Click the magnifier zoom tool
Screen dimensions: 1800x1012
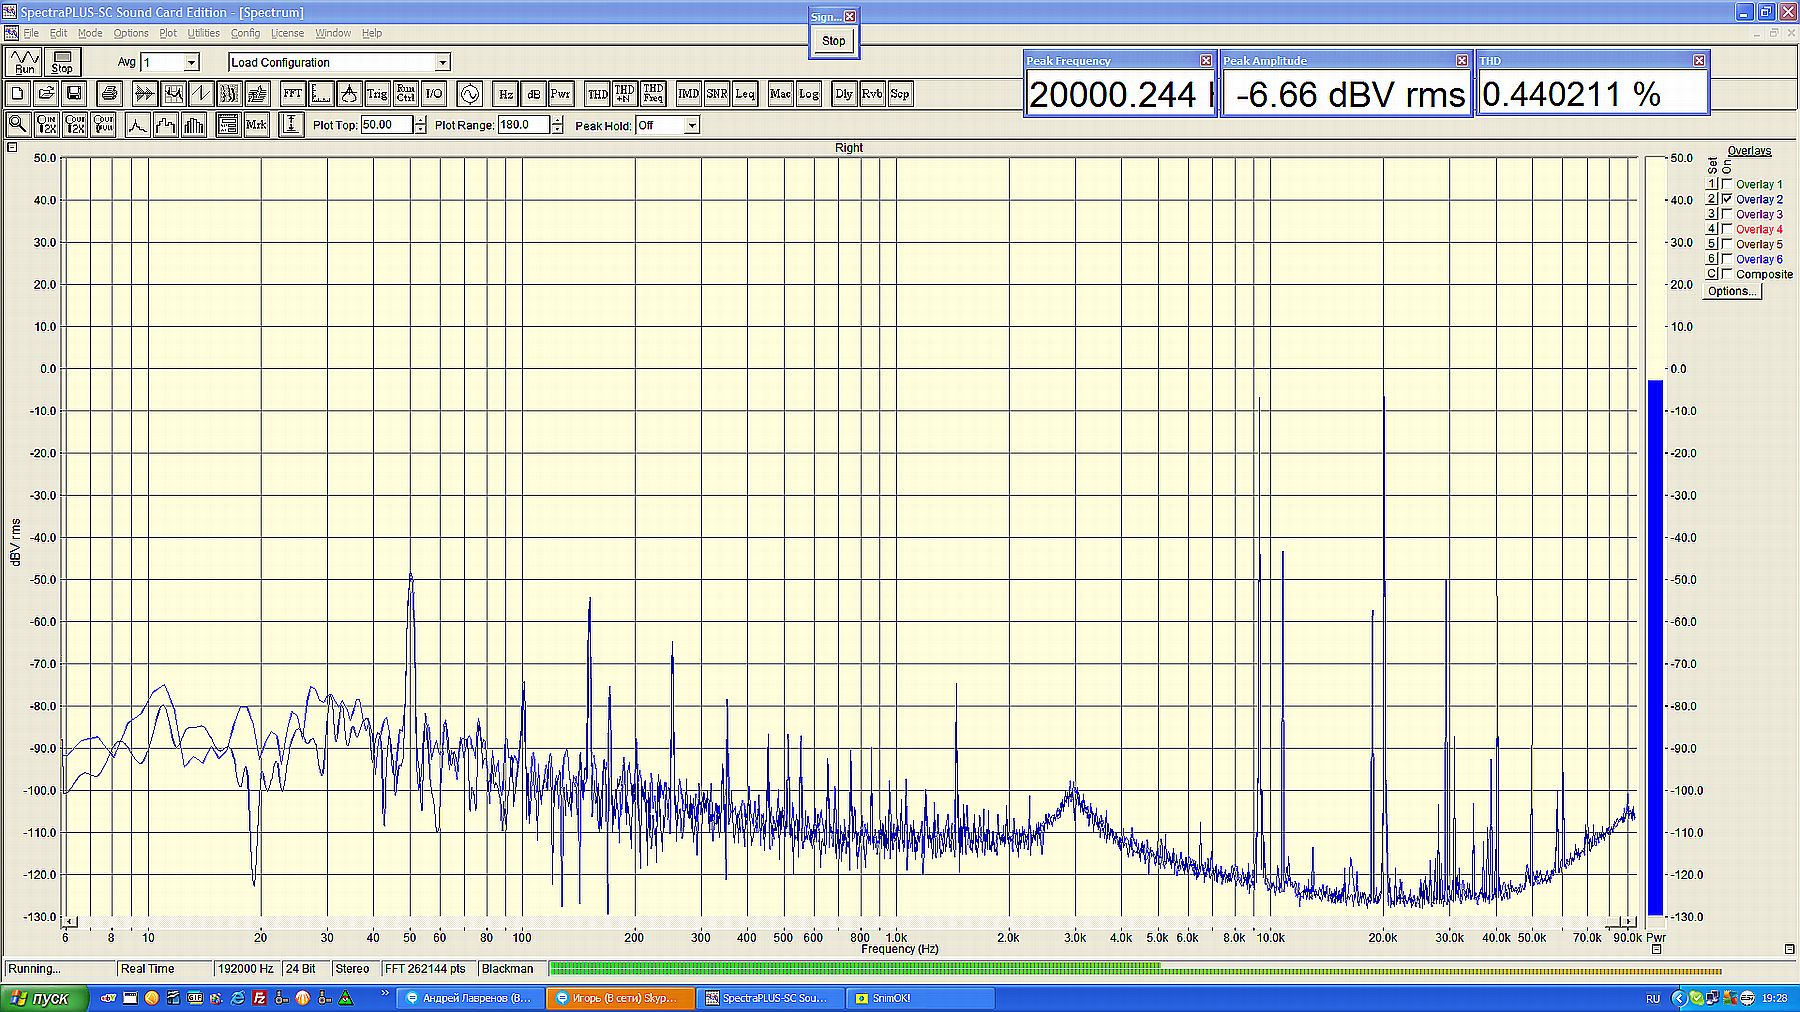click(x=17, y=125)
